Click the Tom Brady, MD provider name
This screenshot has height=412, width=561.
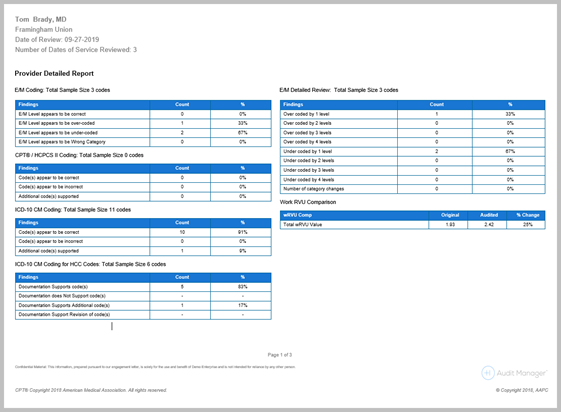click(x=40, y=19)
